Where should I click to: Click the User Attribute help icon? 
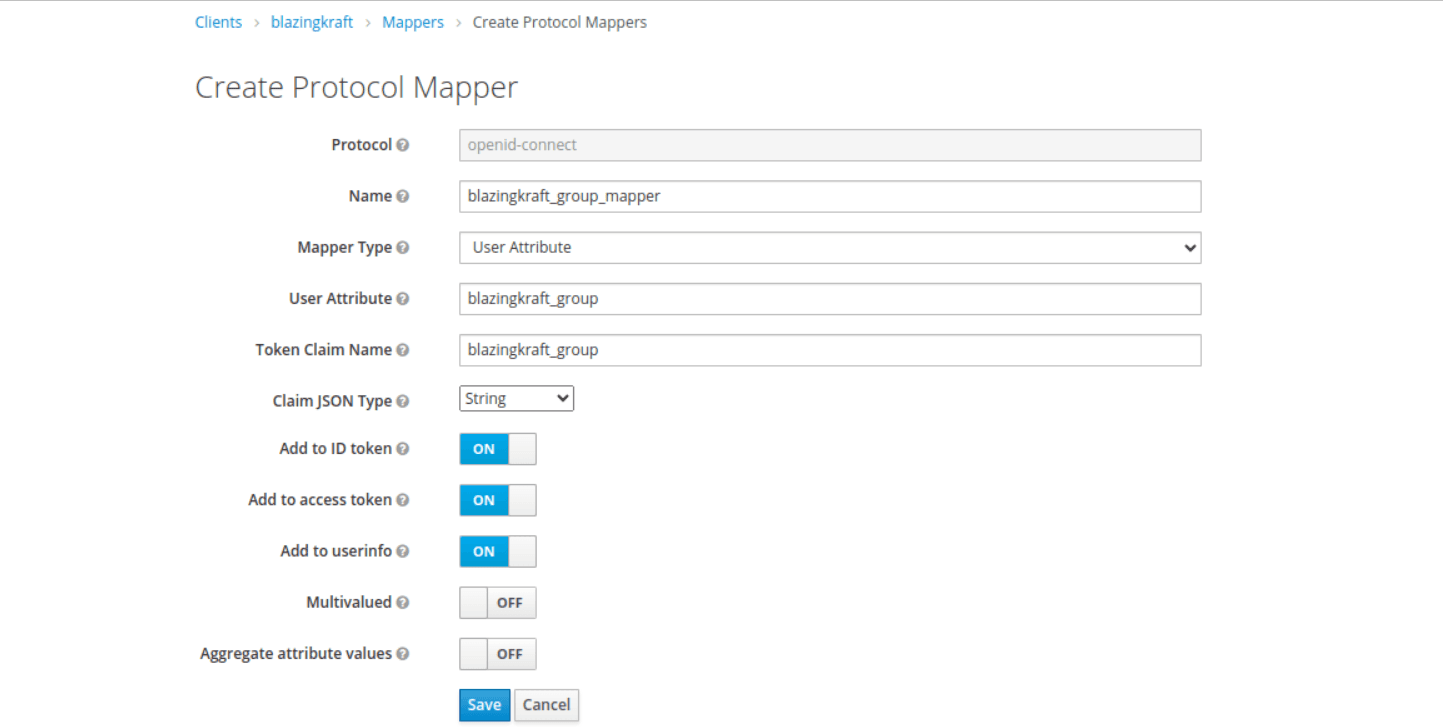(x=402, y=299)
